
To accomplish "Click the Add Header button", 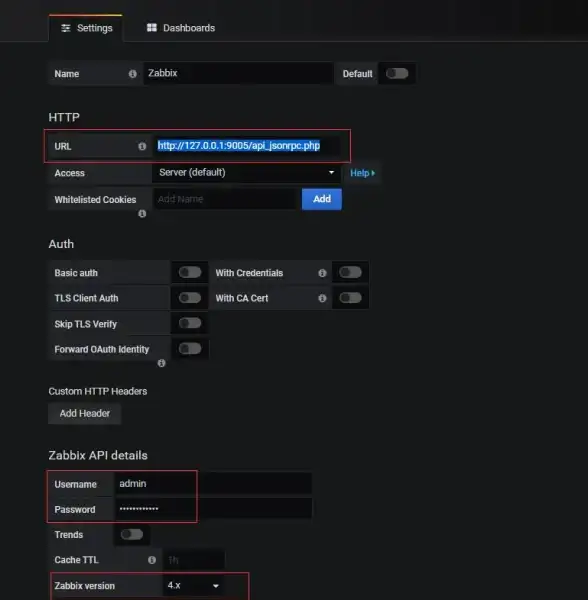I will 85,413.
